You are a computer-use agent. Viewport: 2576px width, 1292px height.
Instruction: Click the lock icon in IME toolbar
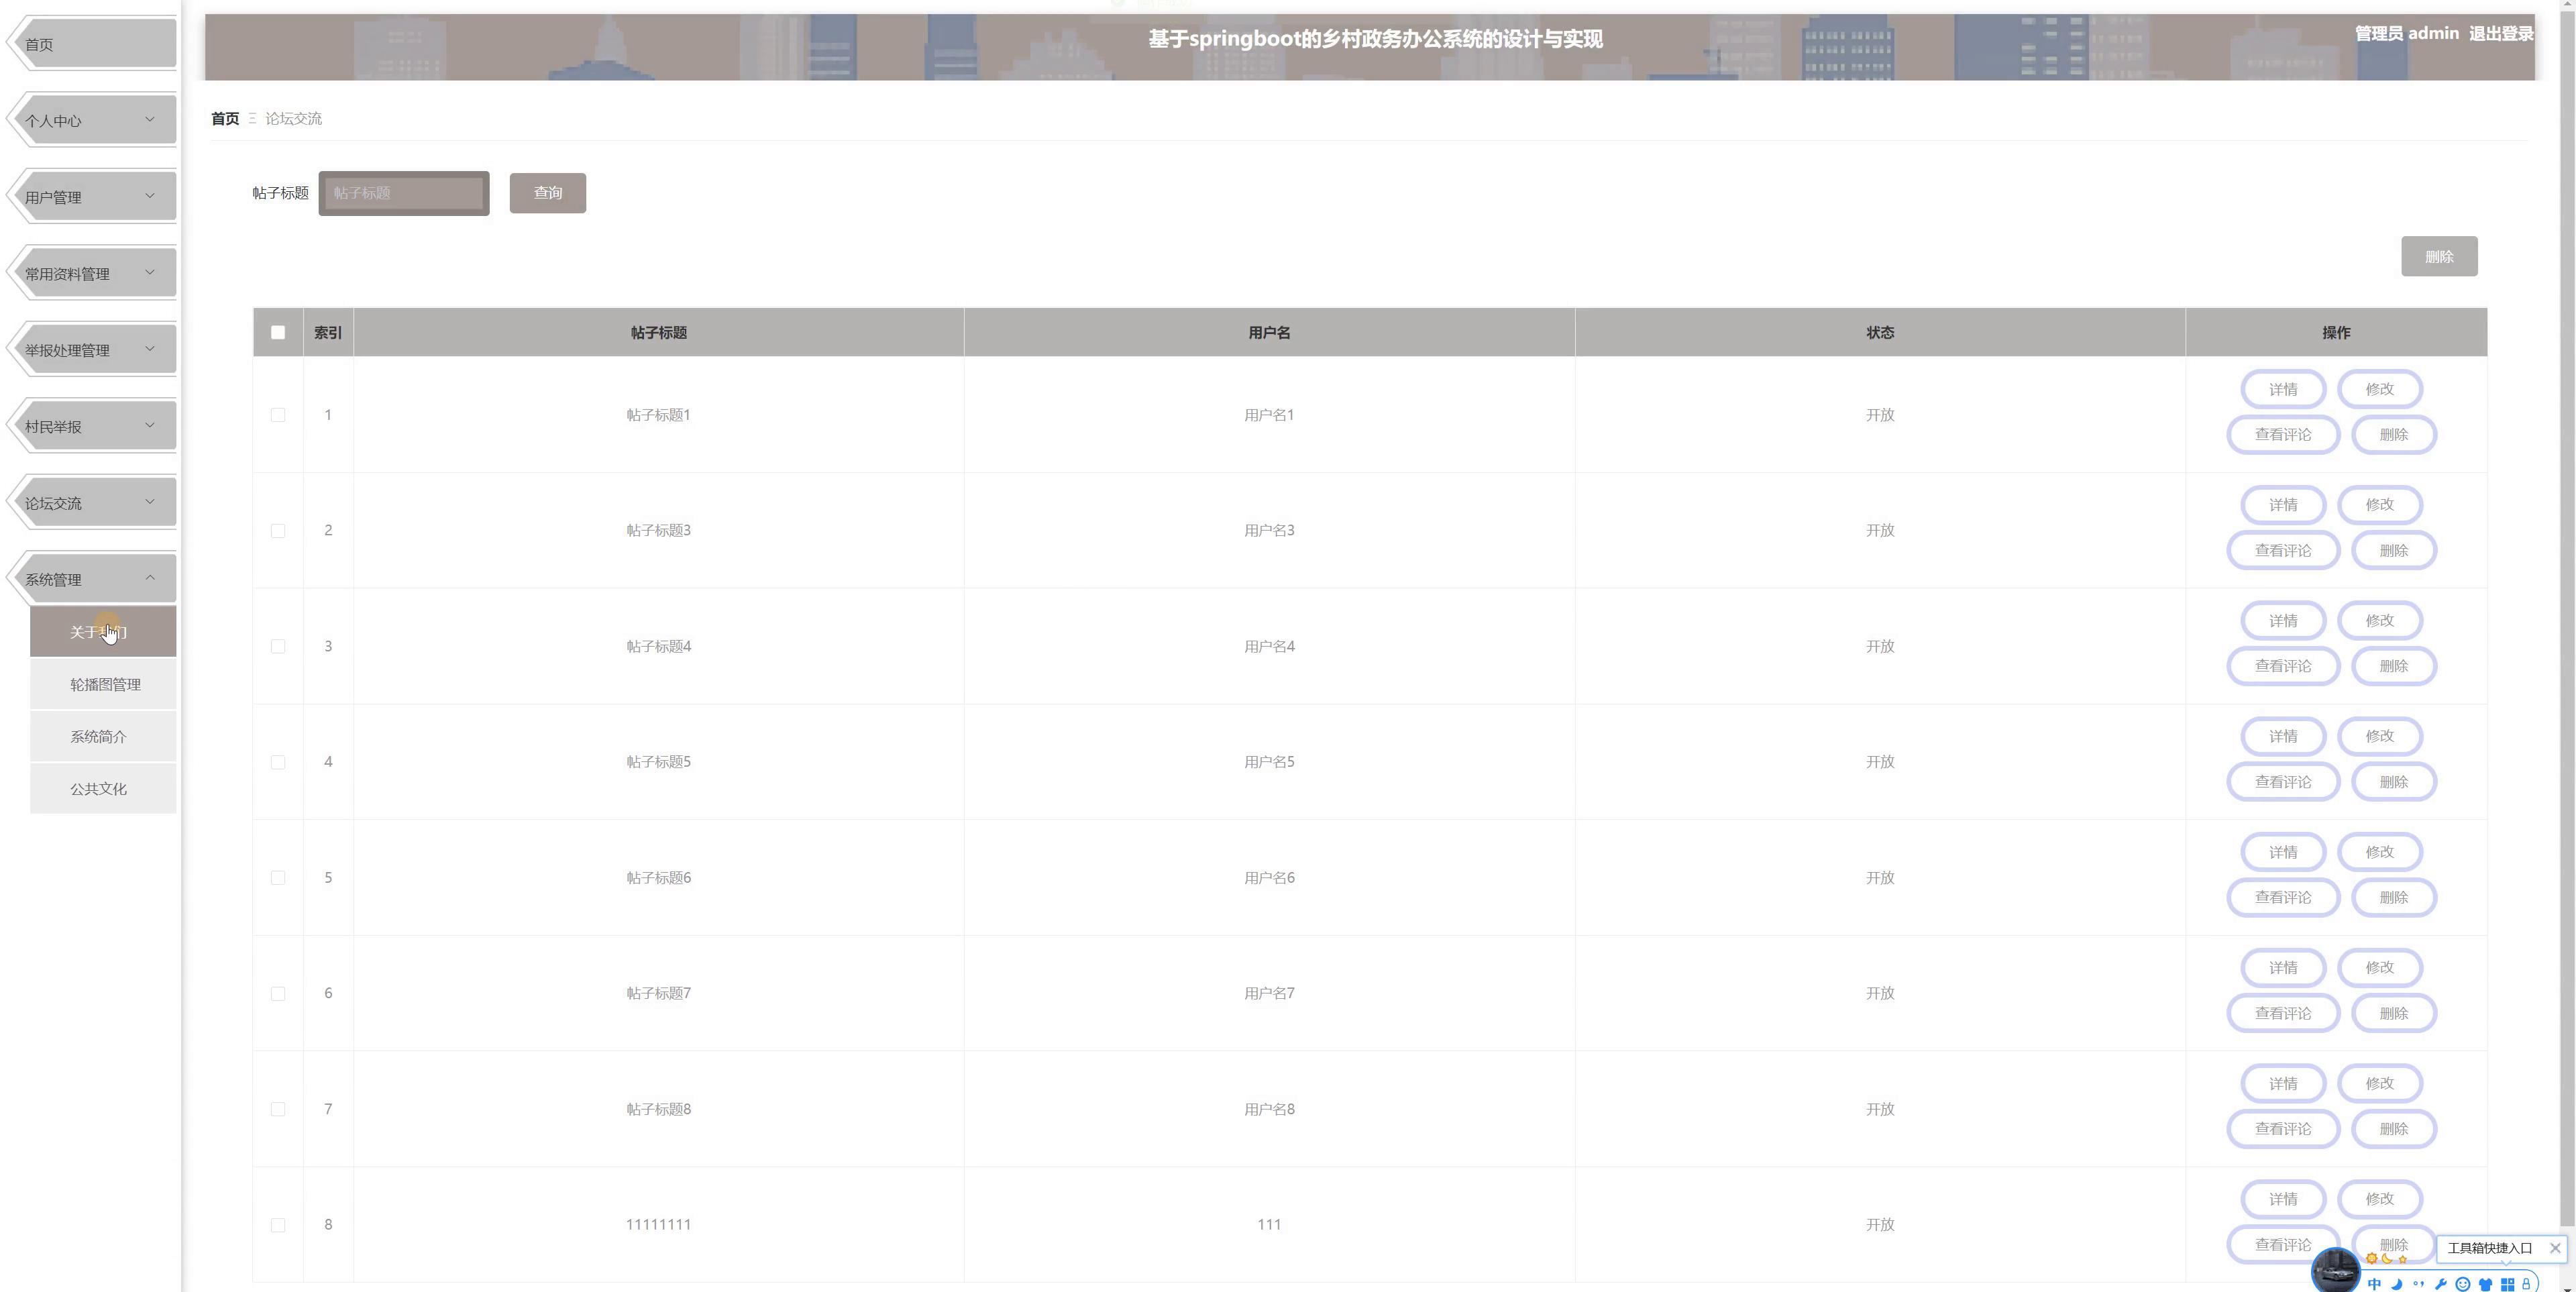tap(2526, 1284)
